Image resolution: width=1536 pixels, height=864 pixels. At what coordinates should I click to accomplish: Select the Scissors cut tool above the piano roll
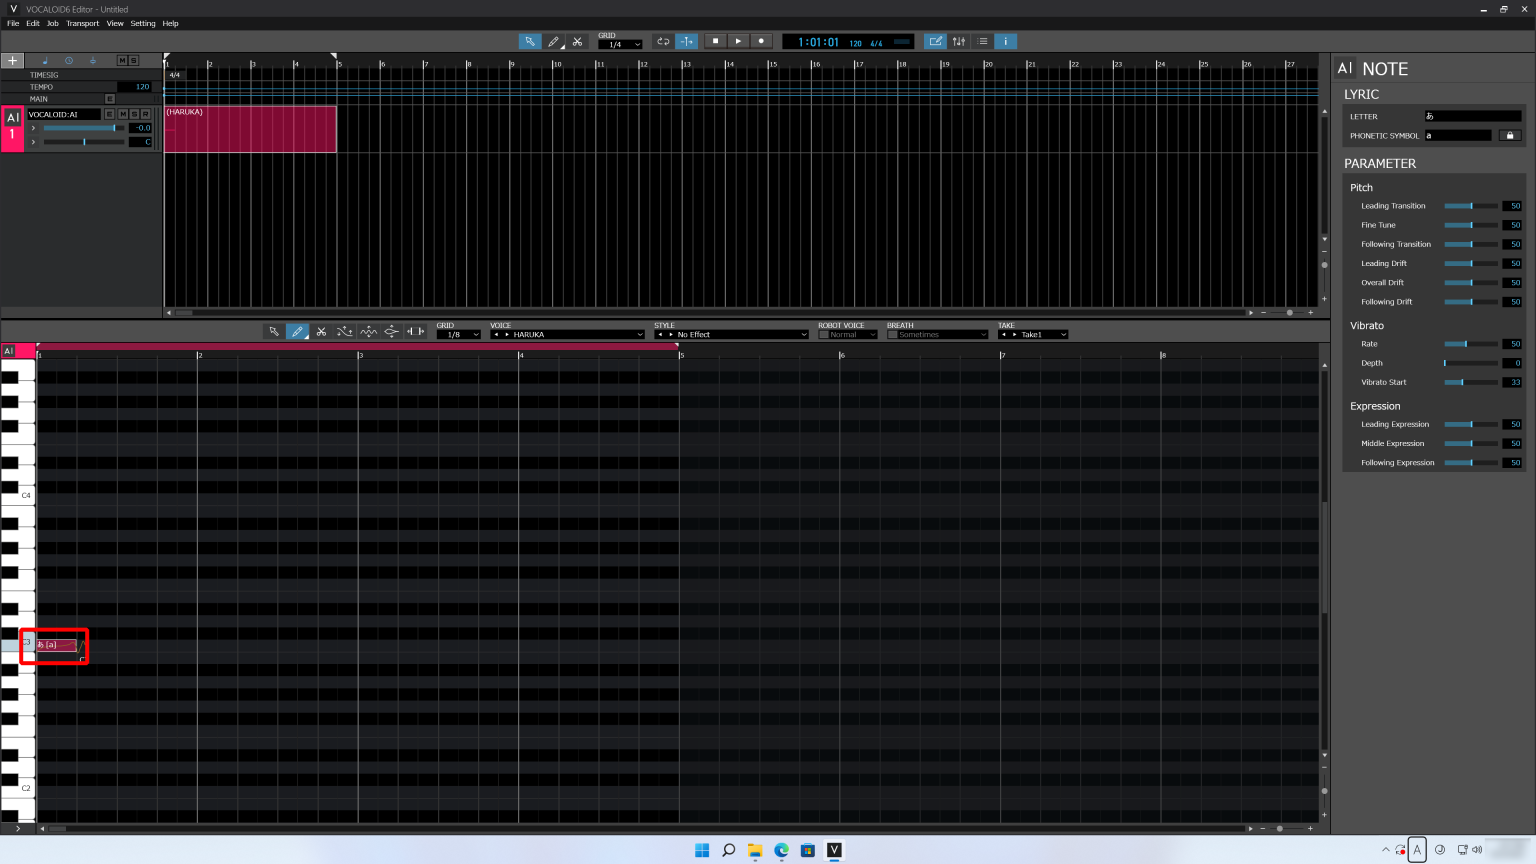point(321,331)
